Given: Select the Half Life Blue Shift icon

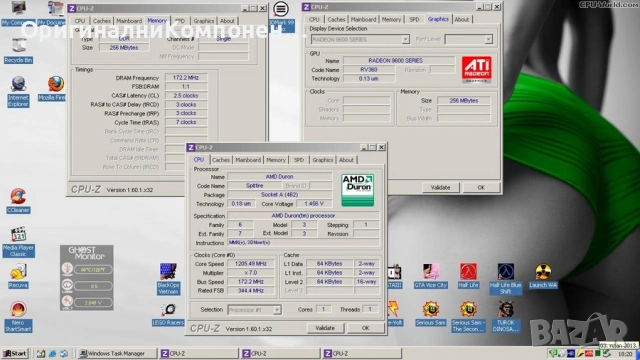Looking at the screenshot, I should [x=505, y=278].
